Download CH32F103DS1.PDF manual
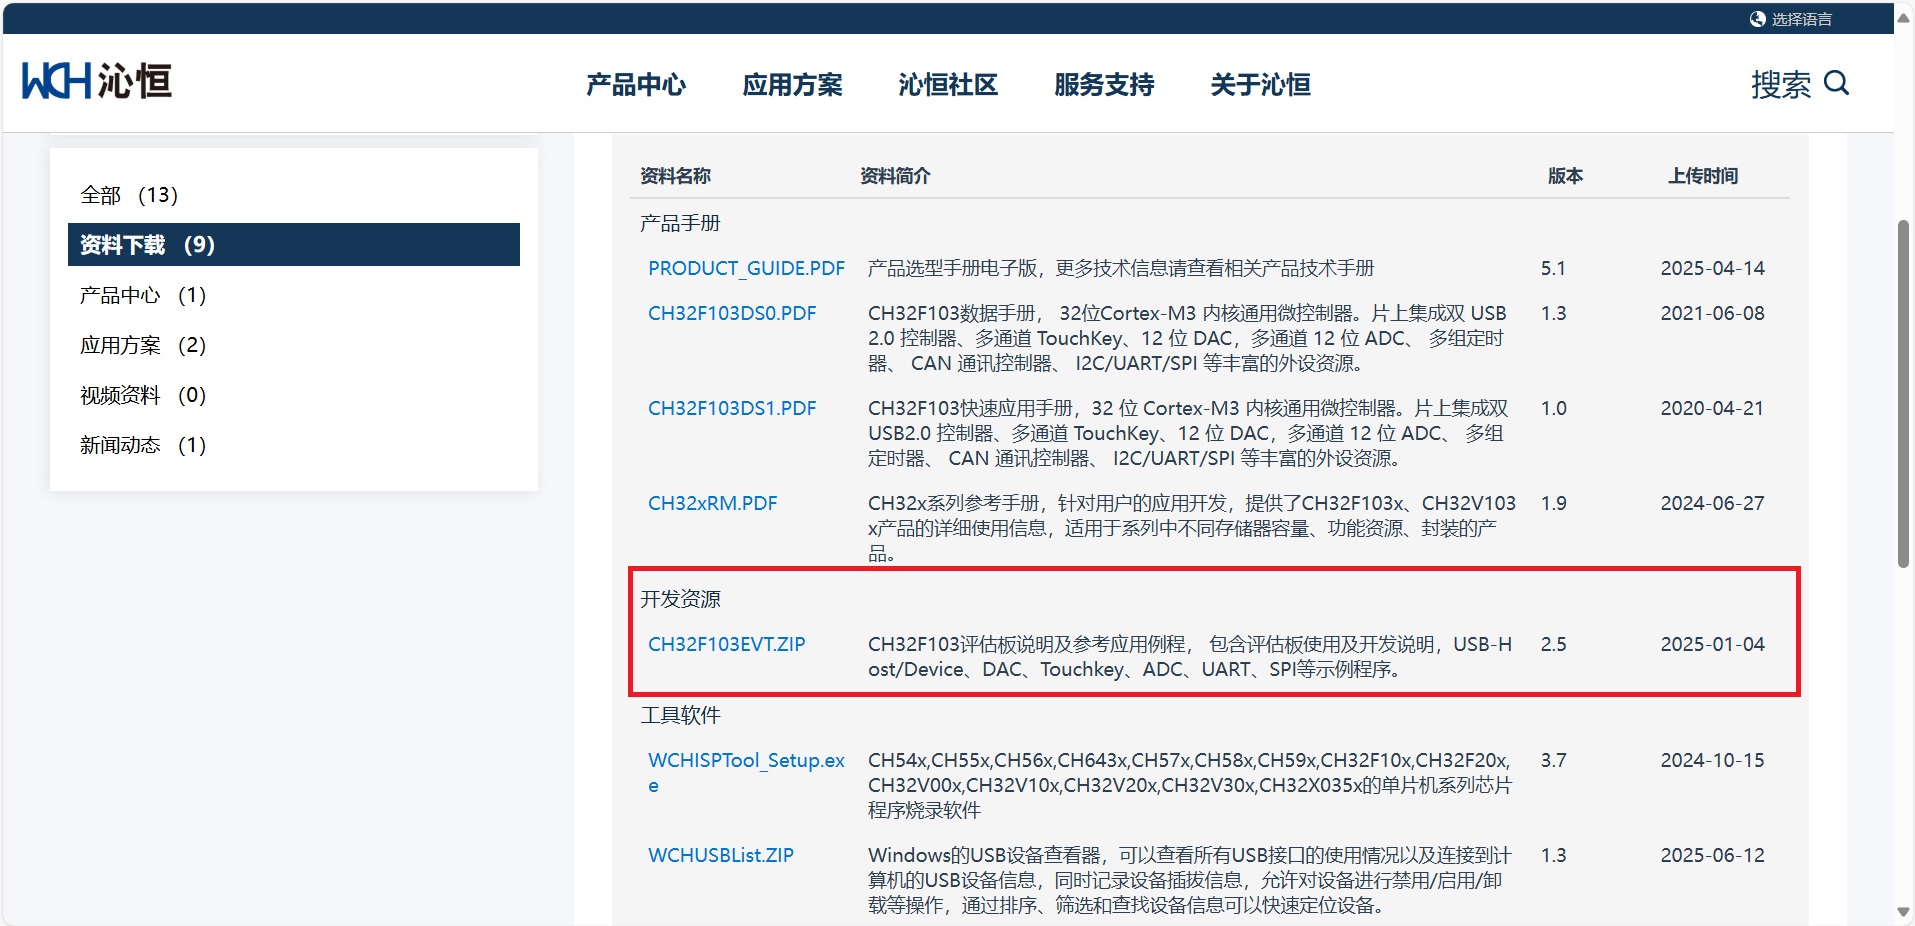Image resolution: width=1915 pixels, height=926 pixels. (732, 408)
